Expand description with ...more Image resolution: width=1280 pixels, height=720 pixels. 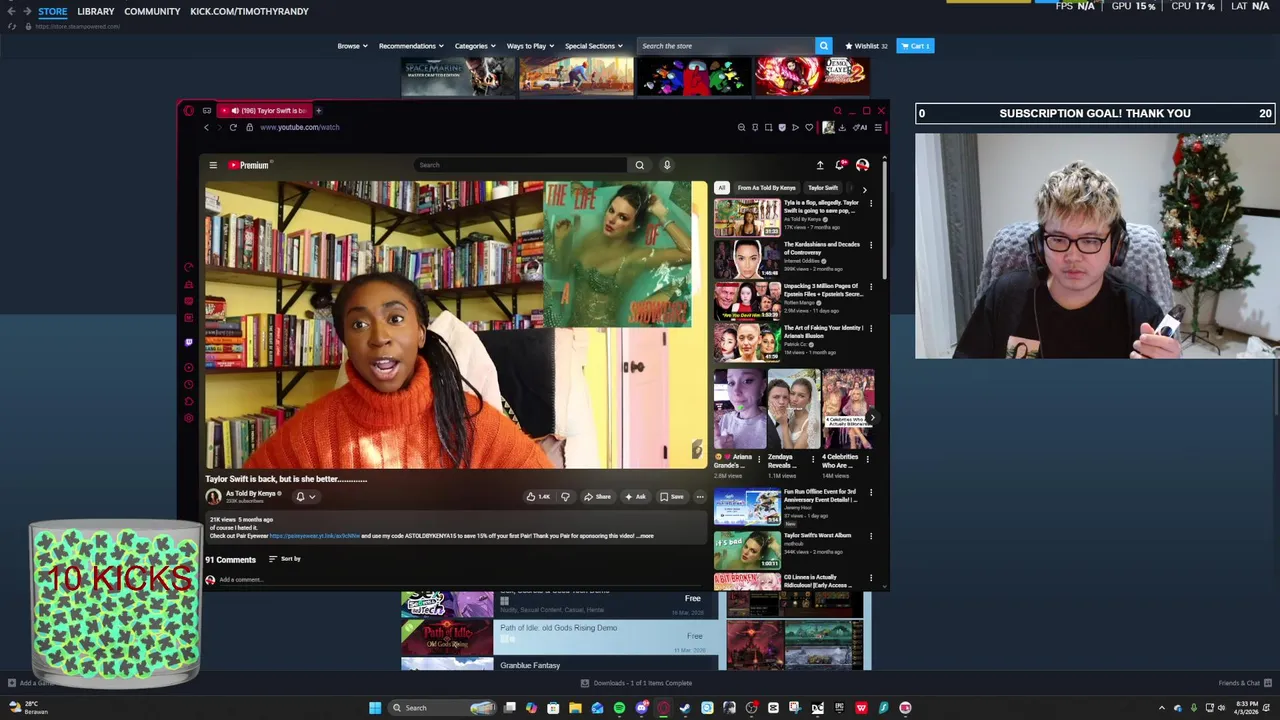[x=645, y=536]
